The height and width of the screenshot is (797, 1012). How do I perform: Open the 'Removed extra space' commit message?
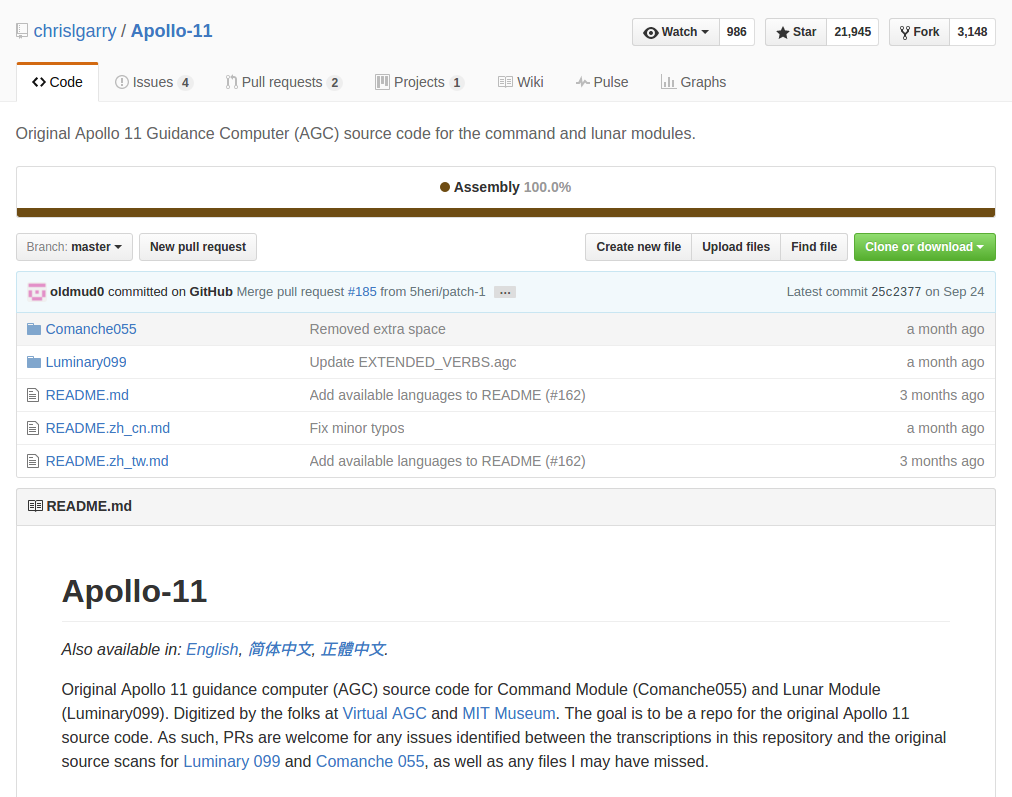(x=378, y=329)
